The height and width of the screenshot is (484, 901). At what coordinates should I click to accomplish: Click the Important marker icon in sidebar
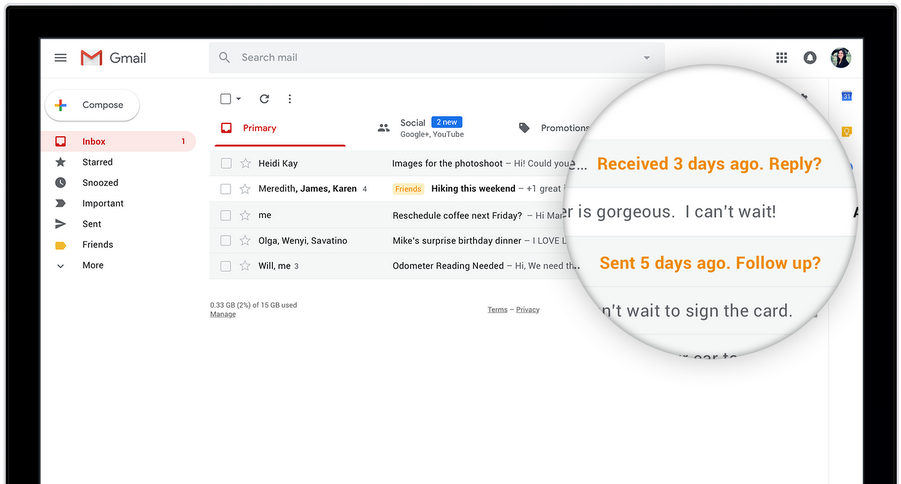60,203
